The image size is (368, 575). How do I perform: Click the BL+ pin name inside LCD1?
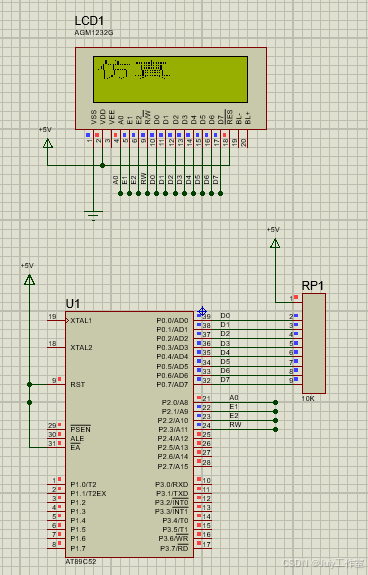[248, 118]
